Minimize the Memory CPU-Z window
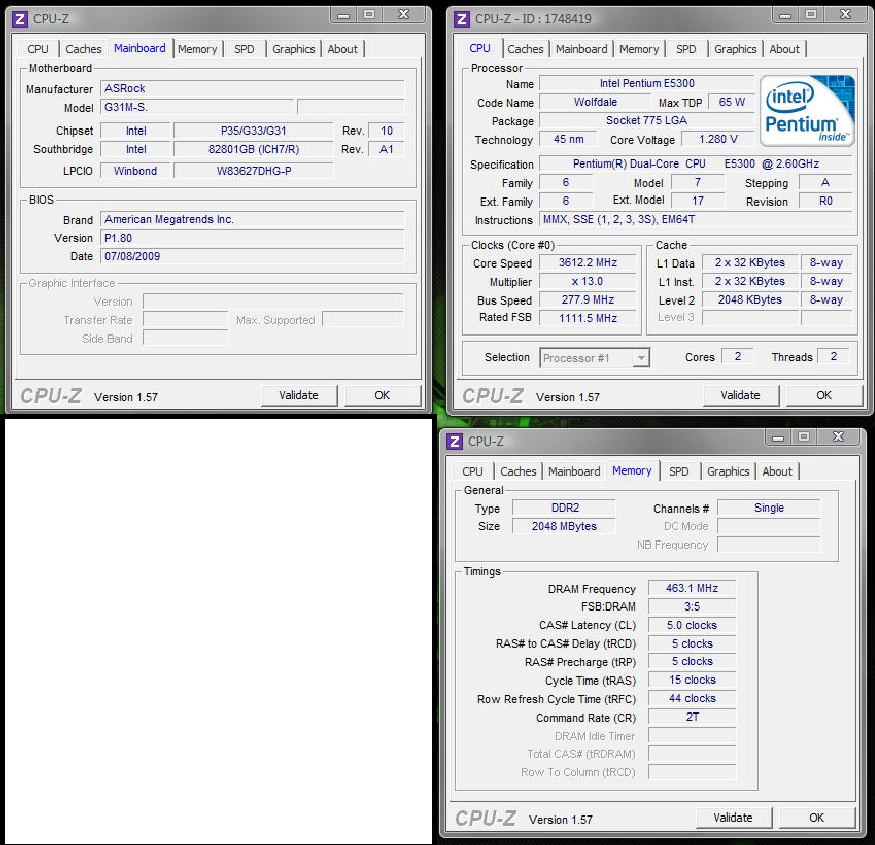 [778, 437]
